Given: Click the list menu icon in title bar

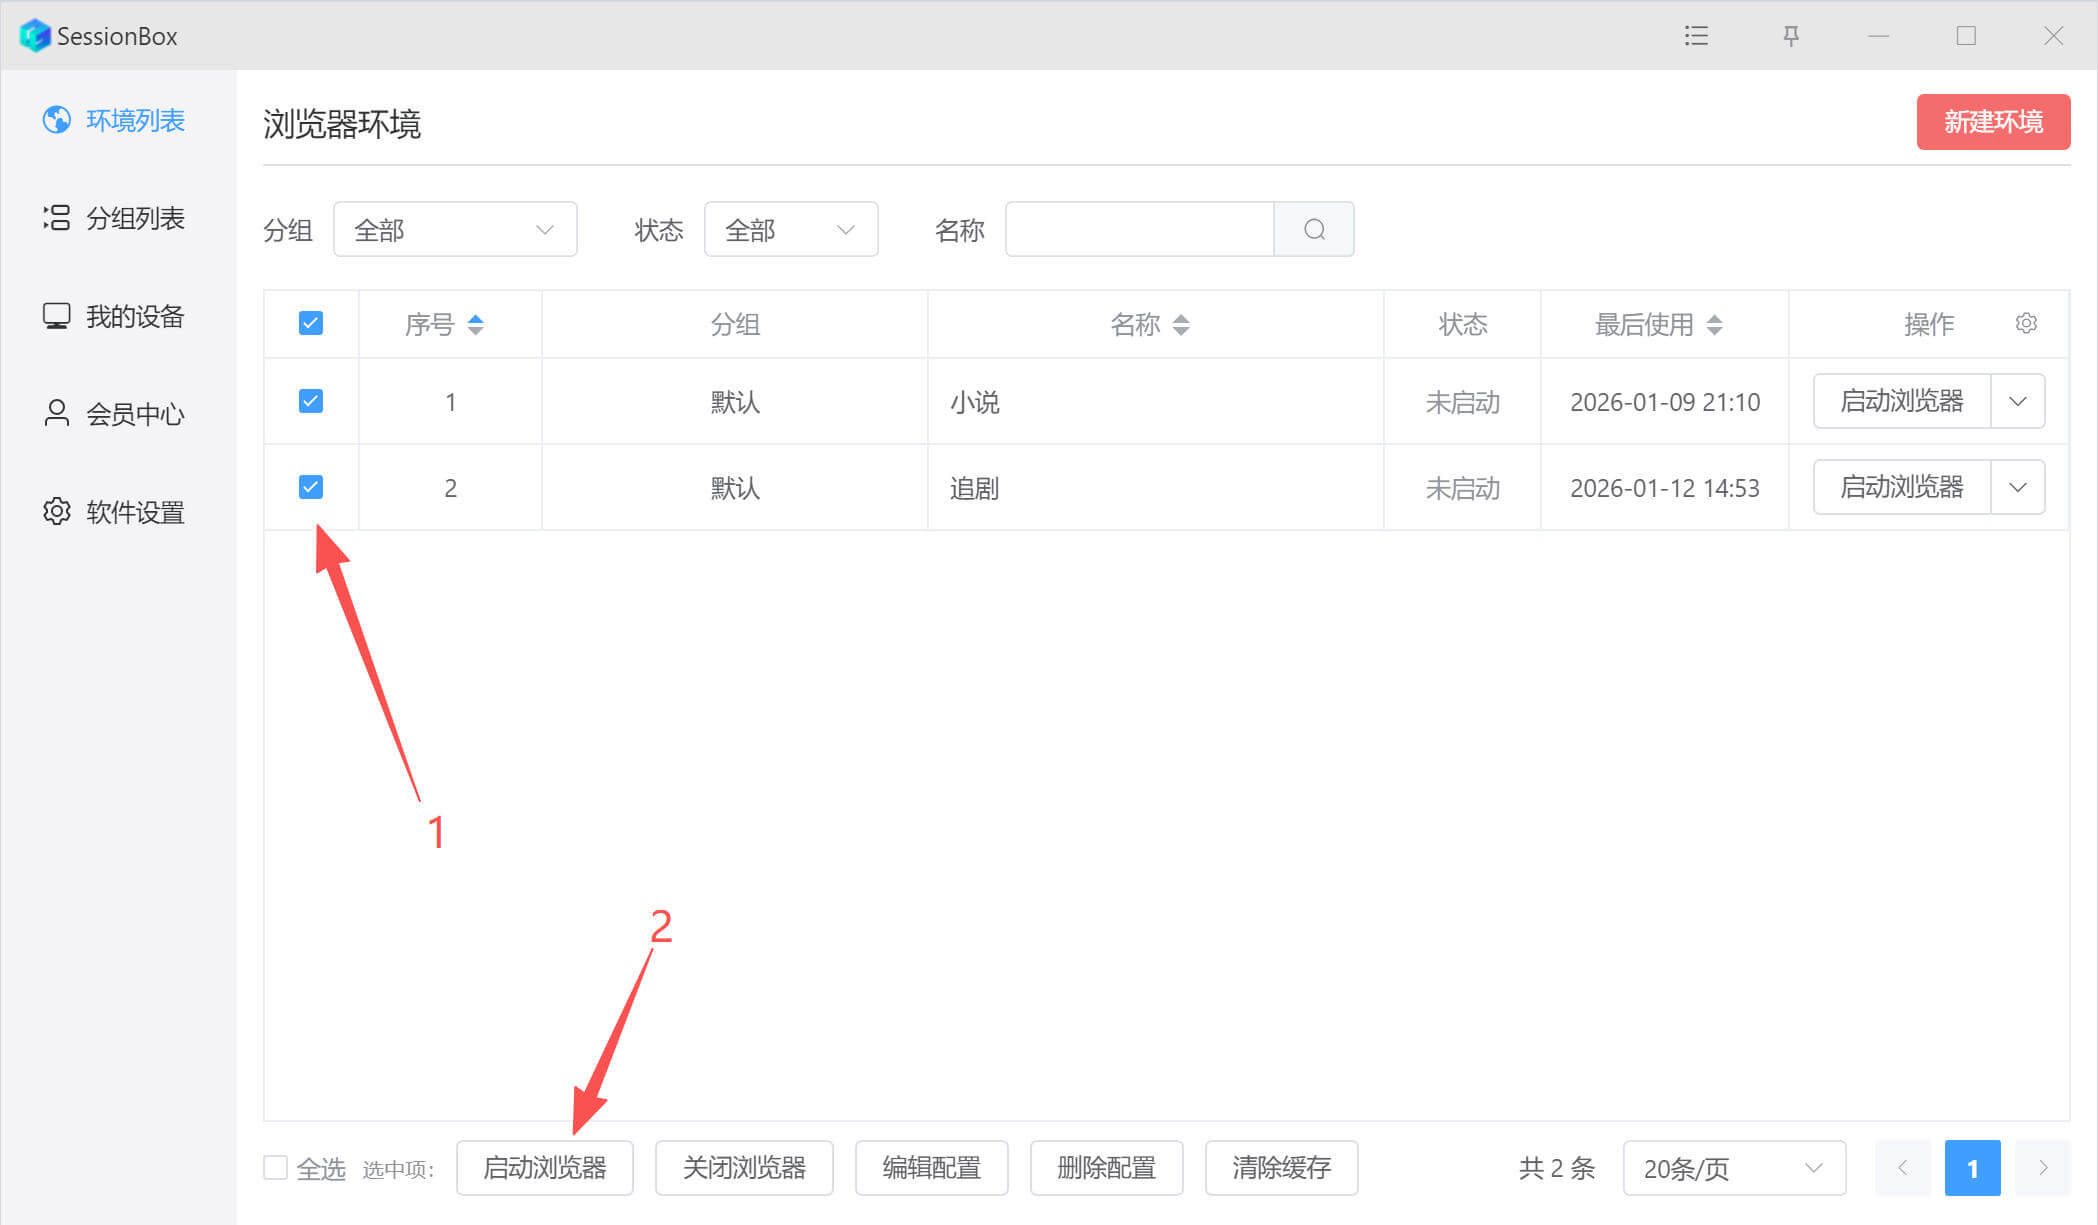Looking at the screenshot, I should click(x=1696, y=36).
